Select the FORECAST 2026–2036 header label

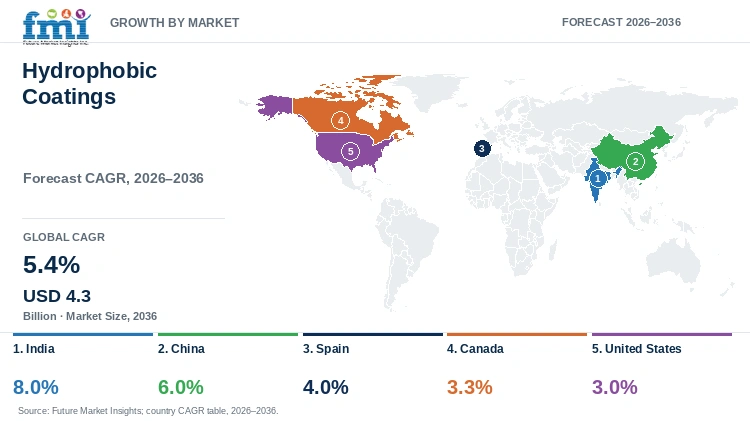pyautogui.click(x=621, y=22)
